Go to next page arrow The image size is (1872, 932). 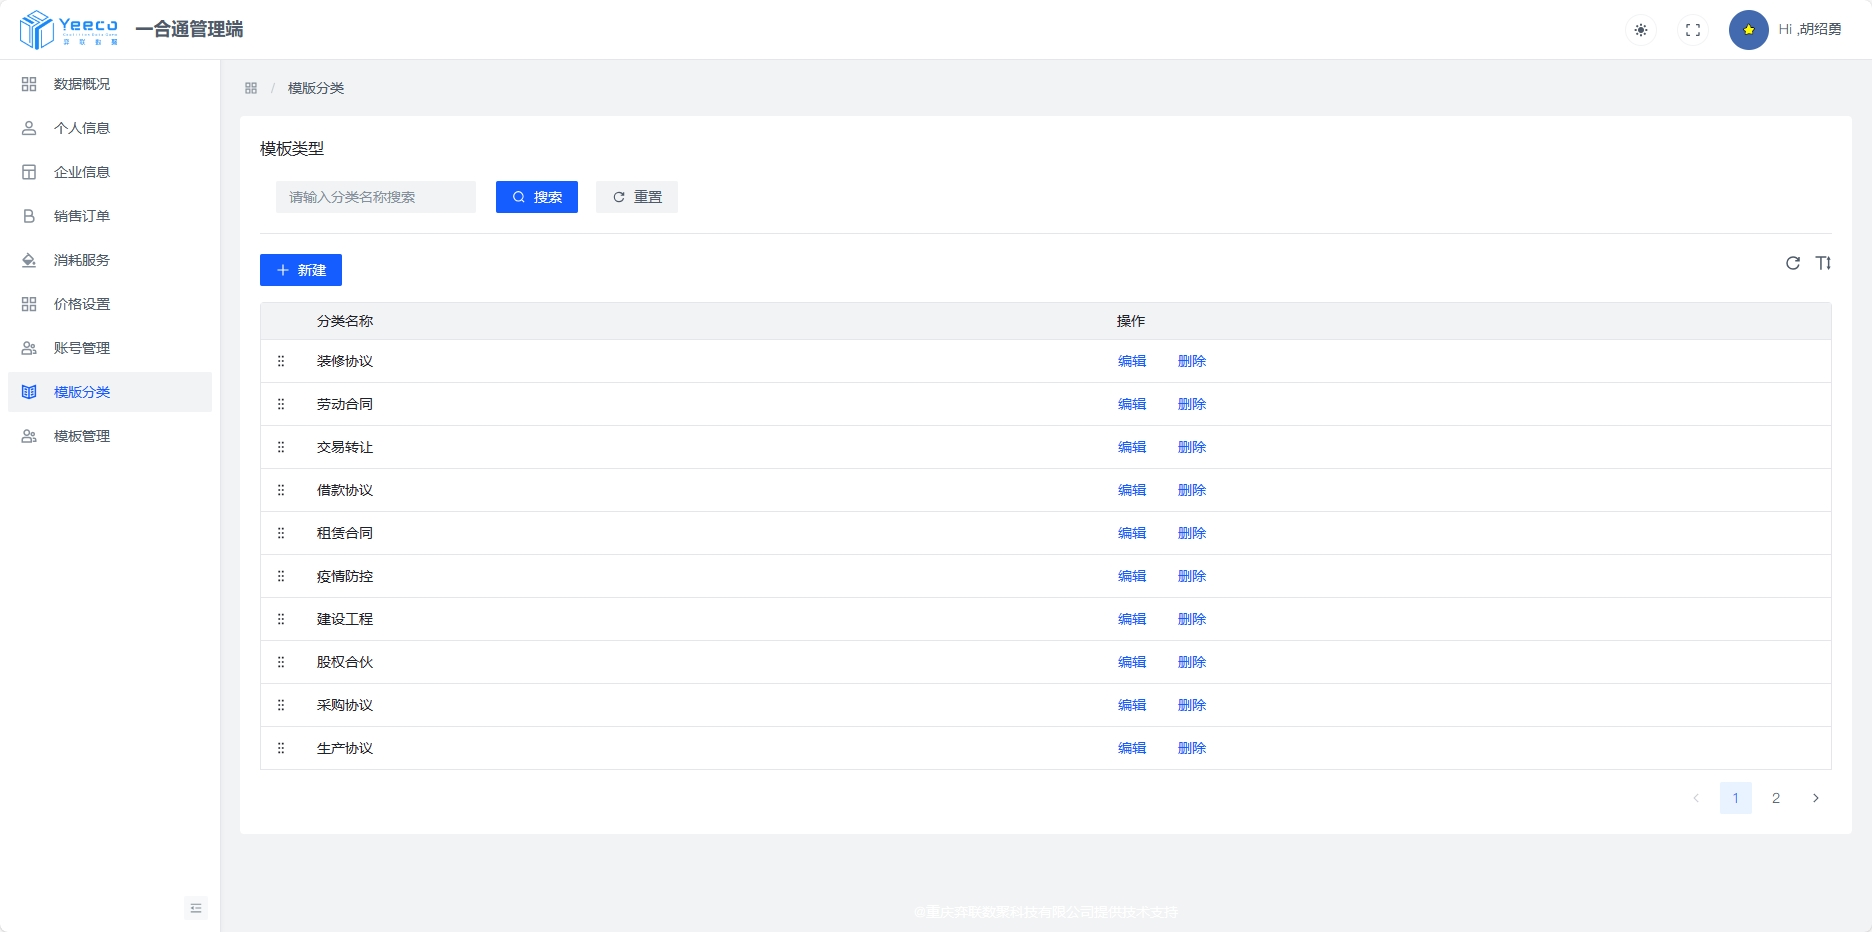[1816, 798]
